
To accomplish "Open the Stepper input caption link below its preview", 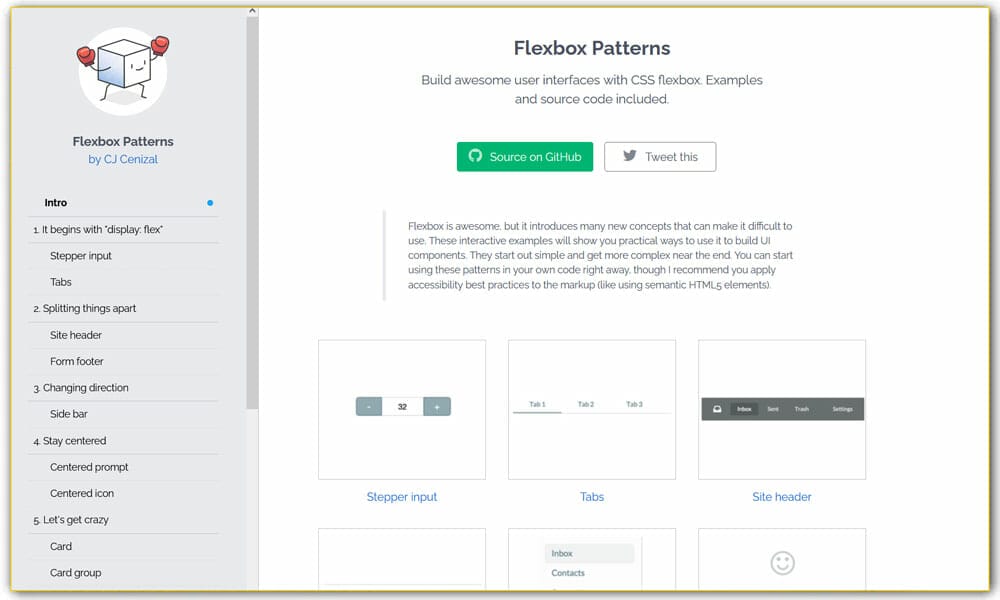I will pyautogui.click(x=402, y=496).
